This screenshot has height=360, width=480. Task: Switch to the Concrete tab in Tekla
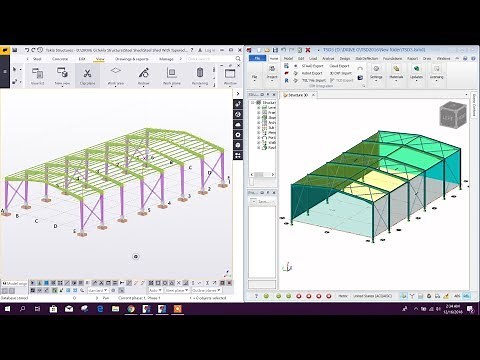(x=60, y=59)
